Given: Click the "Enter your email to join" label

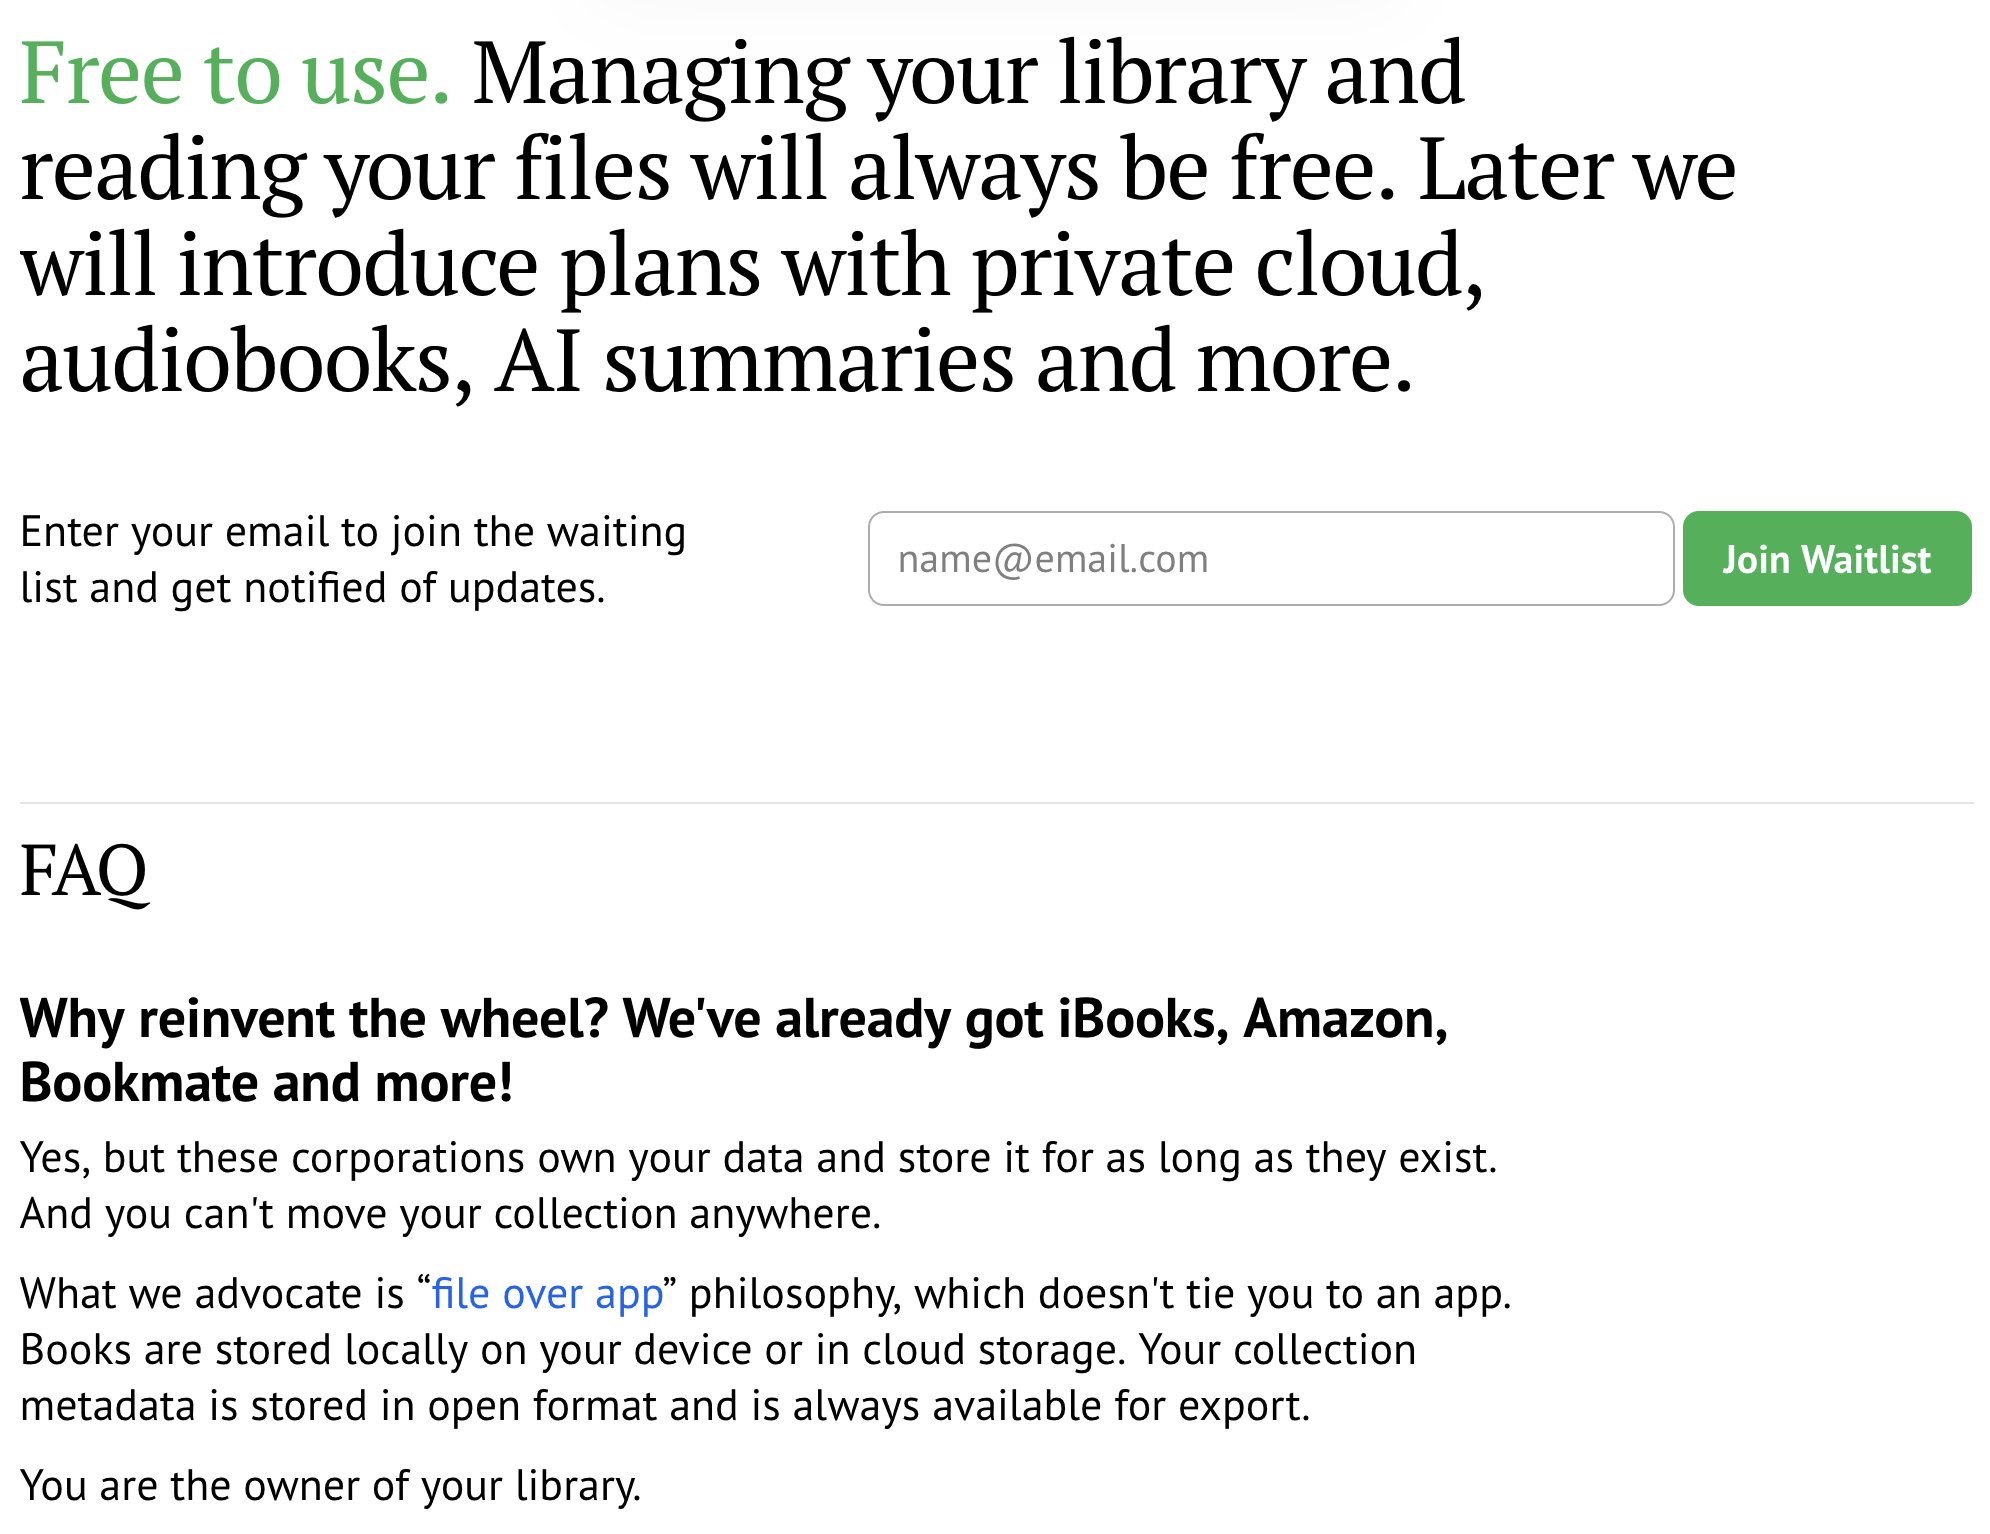Looking at the screenshot, I should click(x=352, y=532).
